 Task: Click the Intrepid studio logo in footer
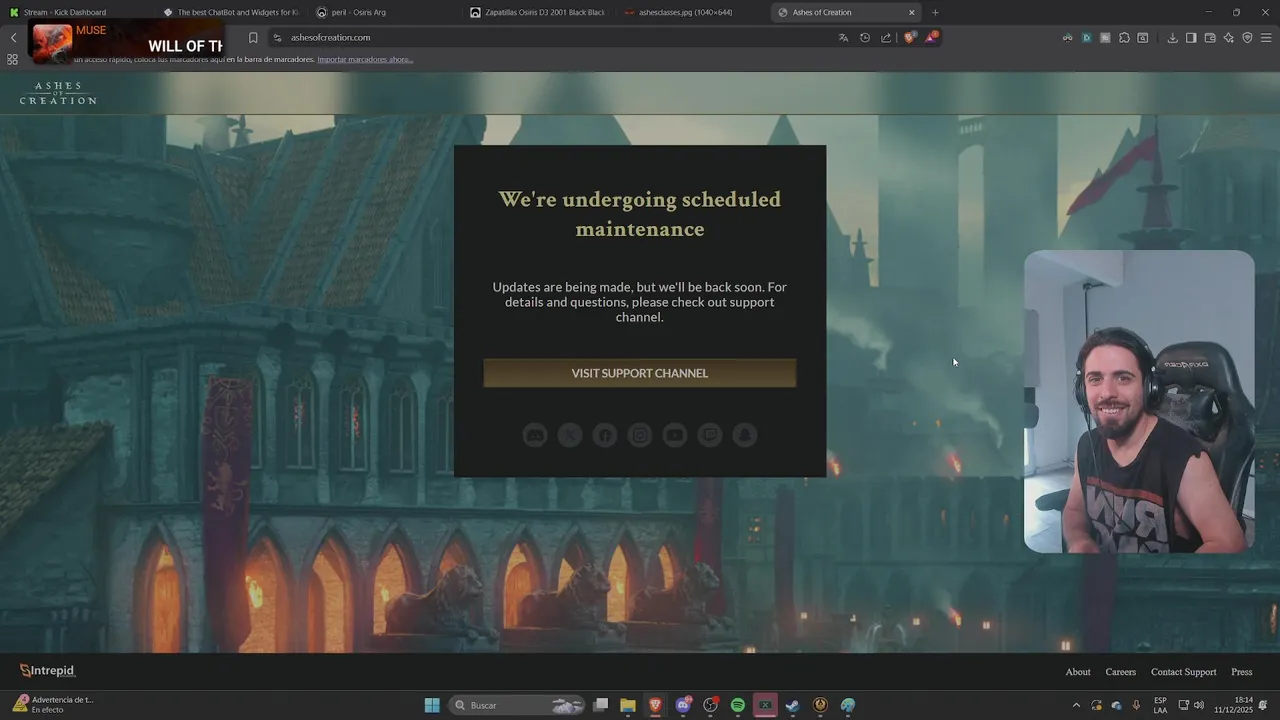[x=47, y=671]
